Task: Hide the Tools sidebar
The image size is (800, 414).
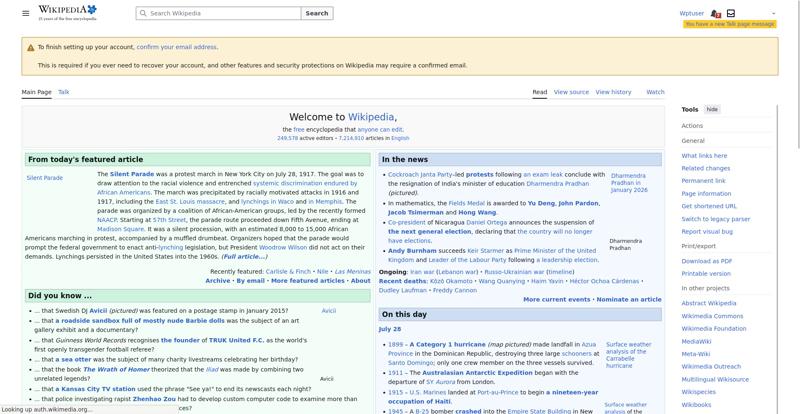Action: tap(712, 109)
